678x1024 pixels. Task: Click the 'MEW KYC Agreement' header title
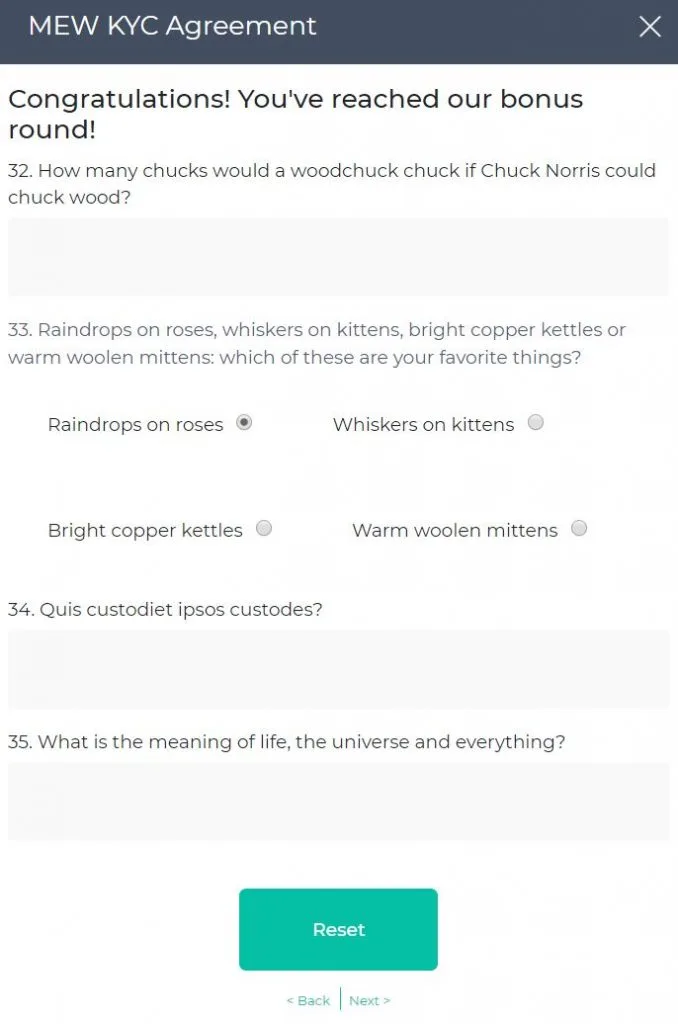[x=172, y=27]
